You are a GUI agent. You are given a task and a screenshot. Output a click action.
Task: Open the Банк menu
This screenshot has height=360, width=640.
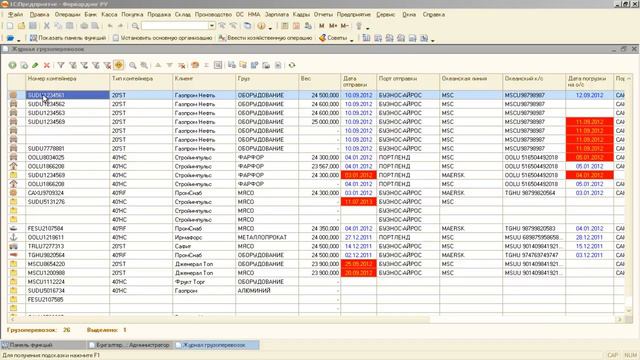pyautogui.click(x=91, y=14)
